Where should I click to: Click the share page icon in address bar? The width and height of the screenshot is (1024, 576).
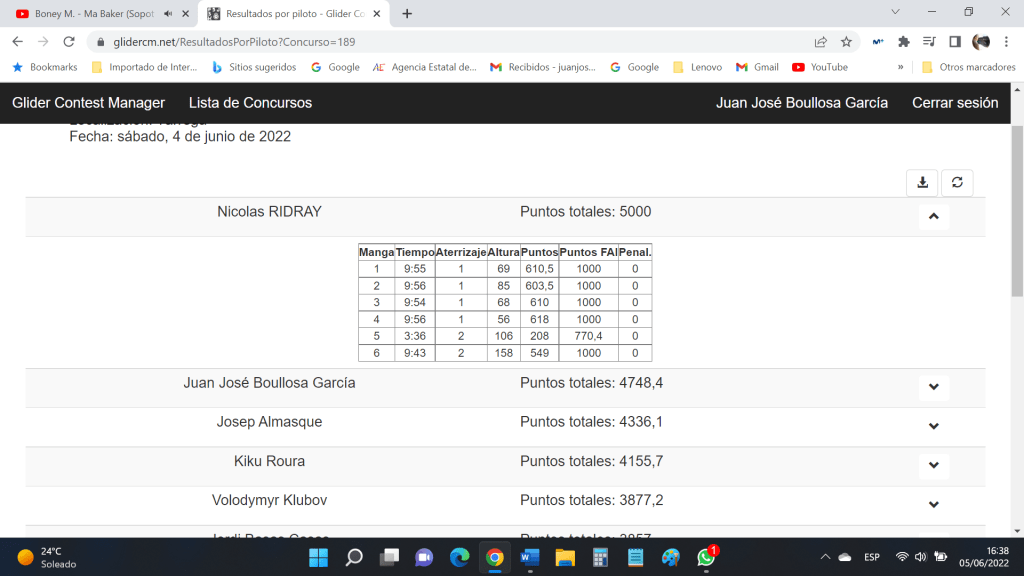click(x=821, y=42)
